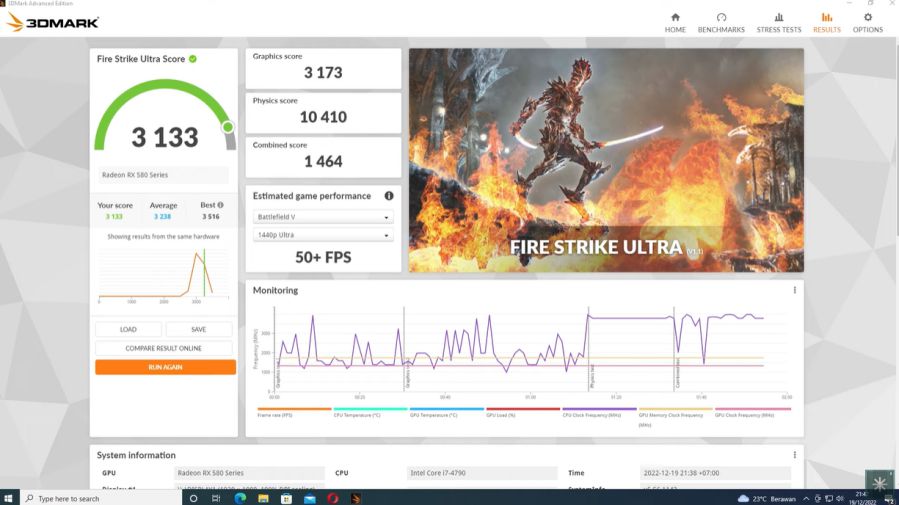
Task: Open File Explorer from the taskbar
Action: click(x=263, y=498)
